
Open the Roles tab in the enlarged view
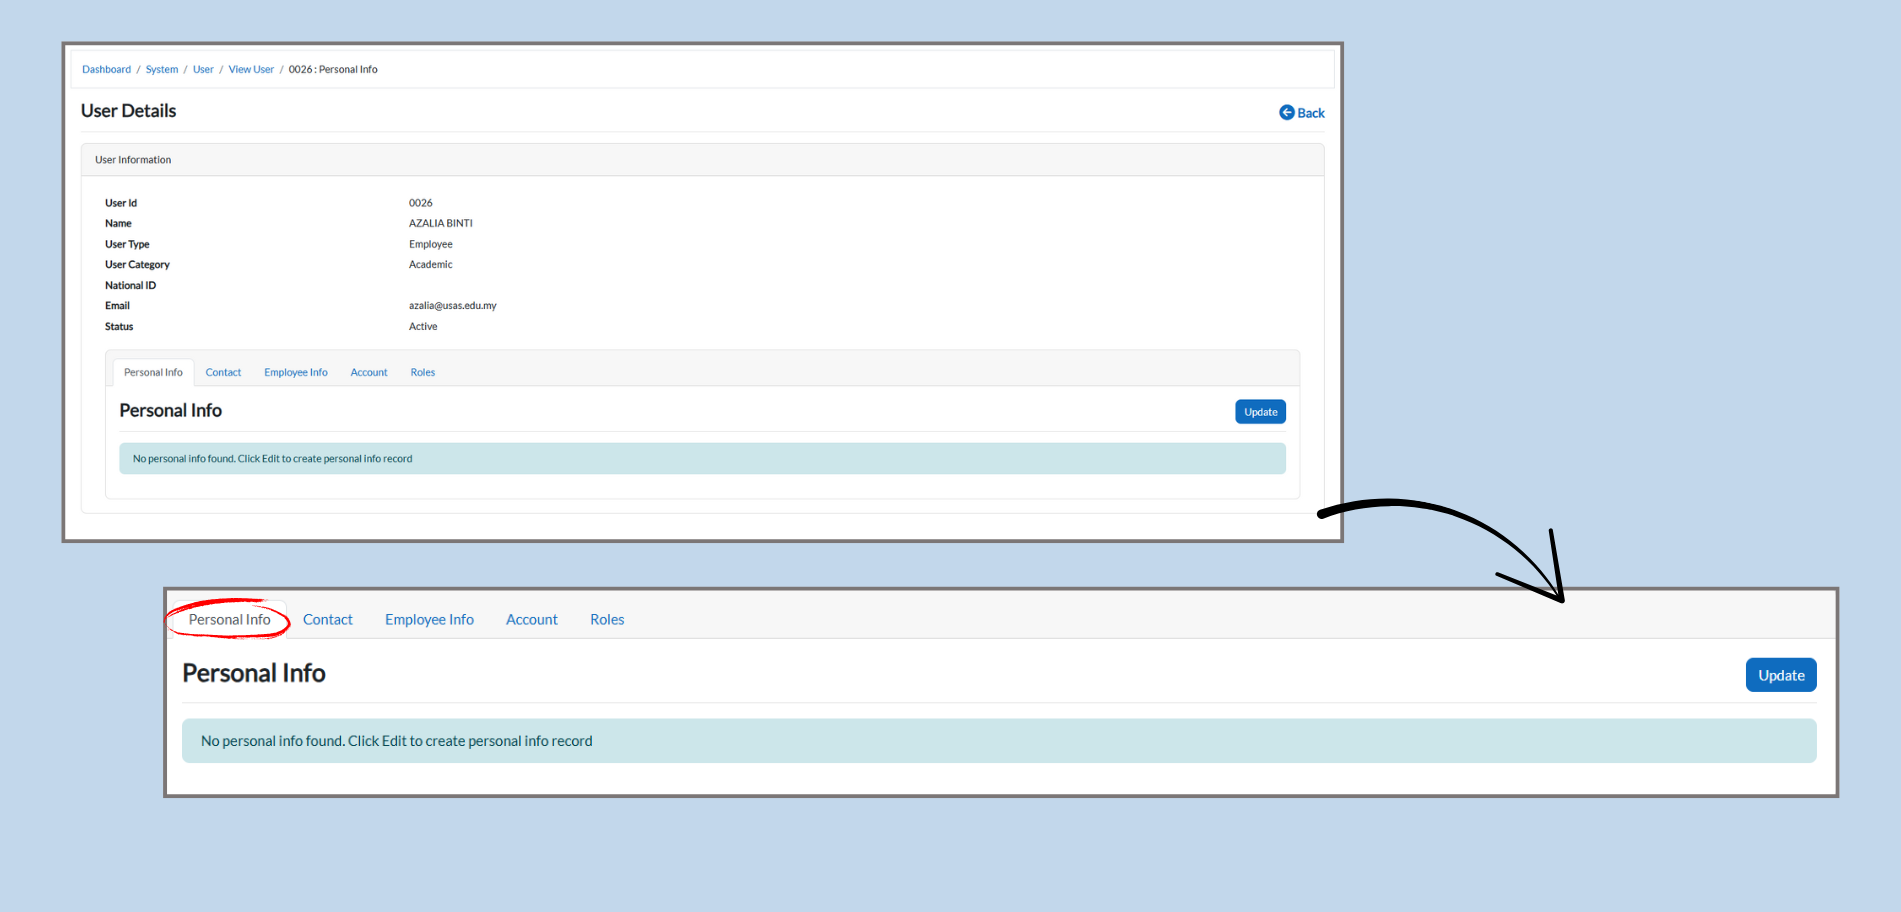[x=606, y=620]
